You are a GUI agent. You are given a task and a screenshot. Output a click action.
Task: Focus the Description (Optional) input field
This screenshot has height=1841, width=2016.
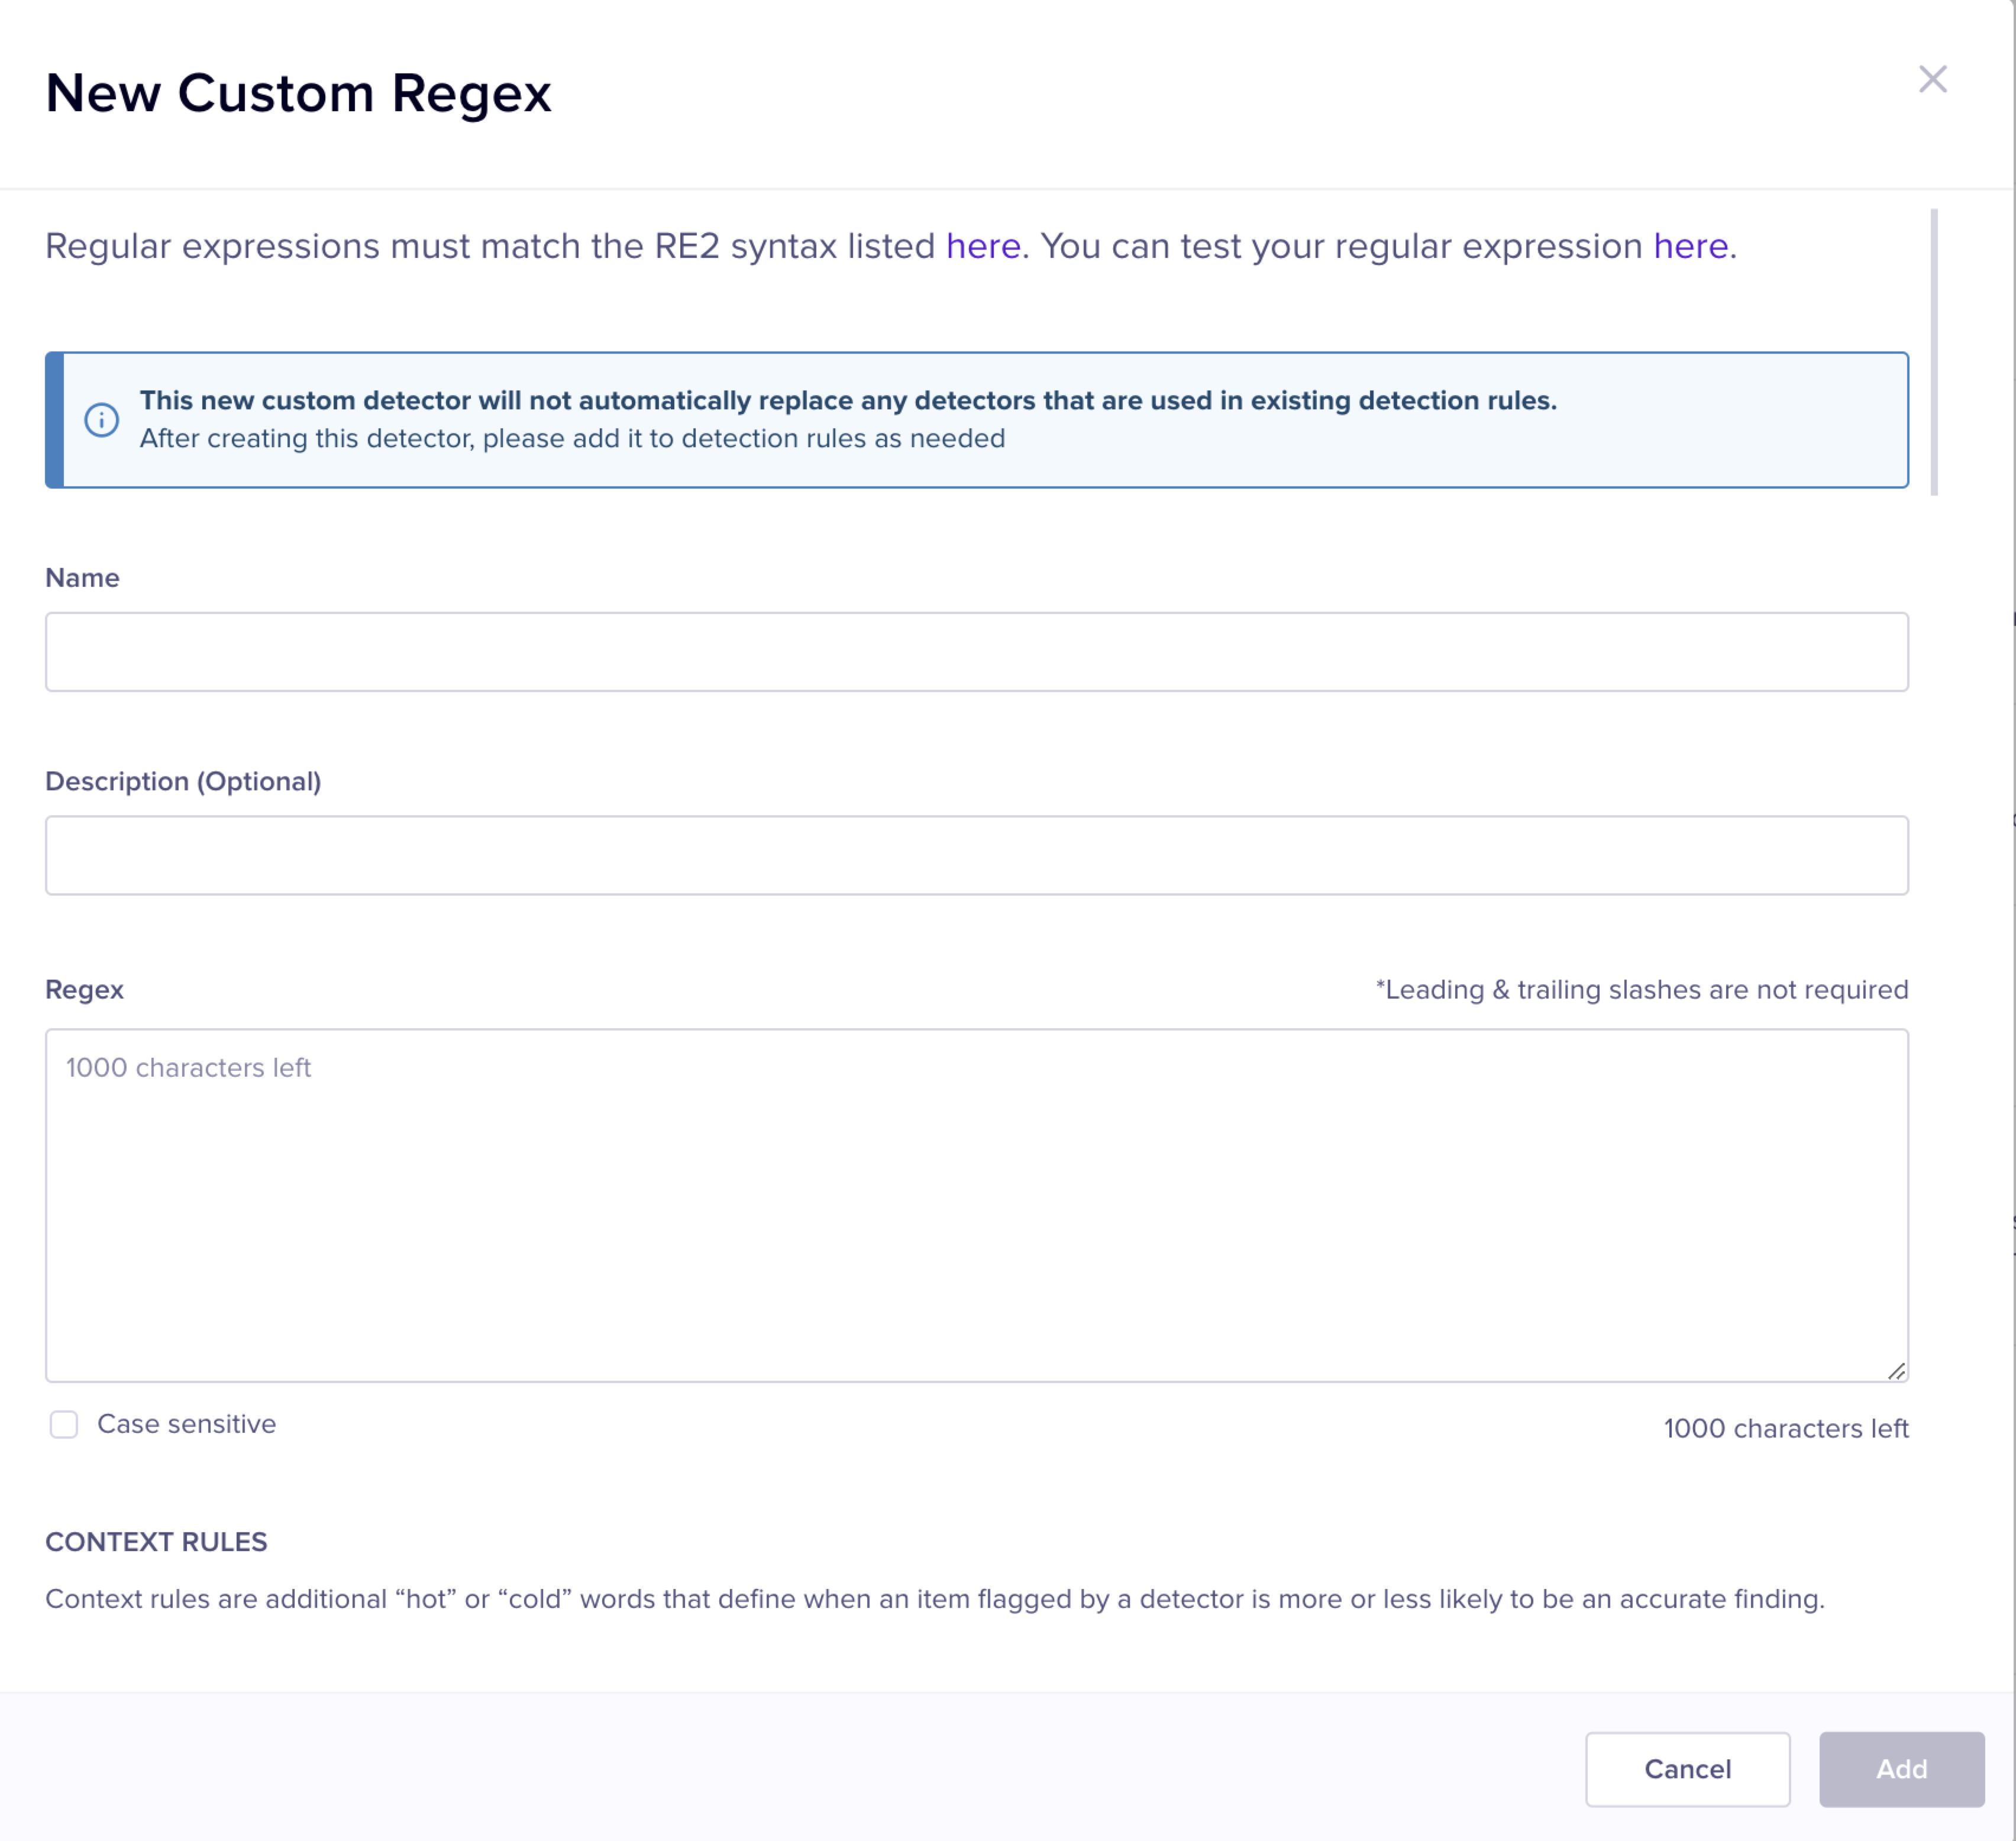(976, 855)
